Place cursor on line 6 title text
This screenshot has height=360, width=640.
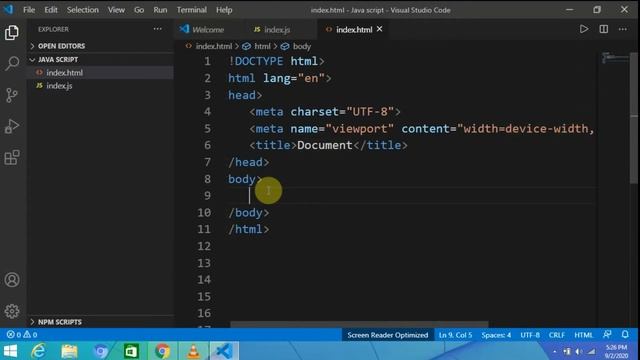tap(324, 145)
